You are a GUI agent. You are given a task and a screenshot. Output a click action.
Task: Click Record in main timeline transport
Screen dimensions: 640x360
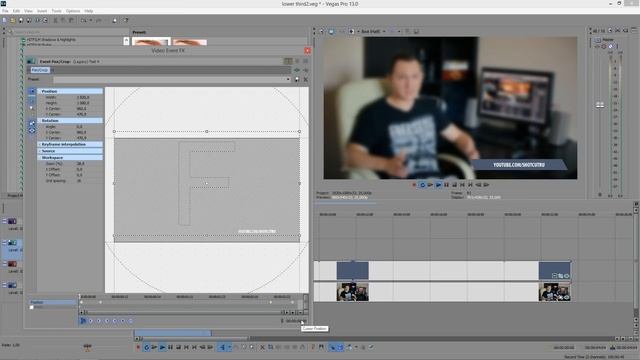pyautogui.click(x=138, y=347)
